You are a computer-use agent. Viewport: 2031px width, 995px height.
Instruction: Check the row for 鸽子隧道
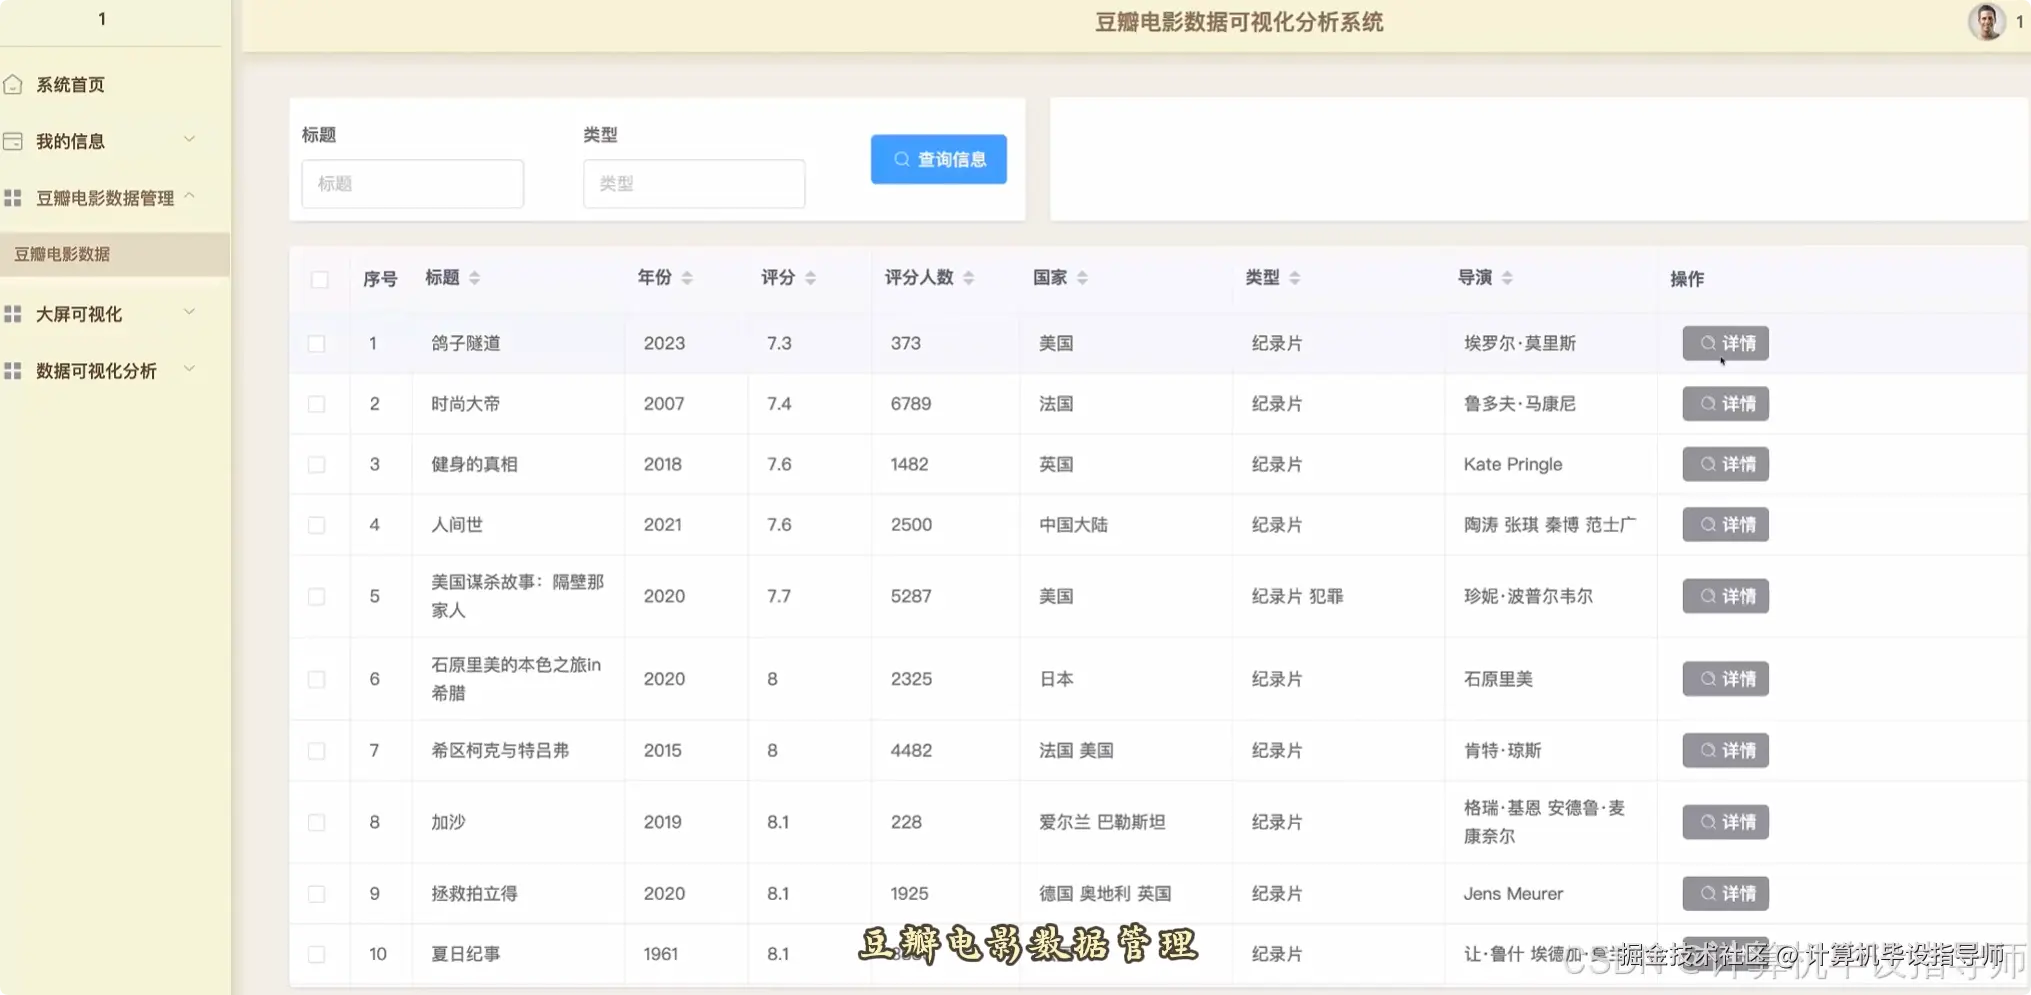point(316,344)
